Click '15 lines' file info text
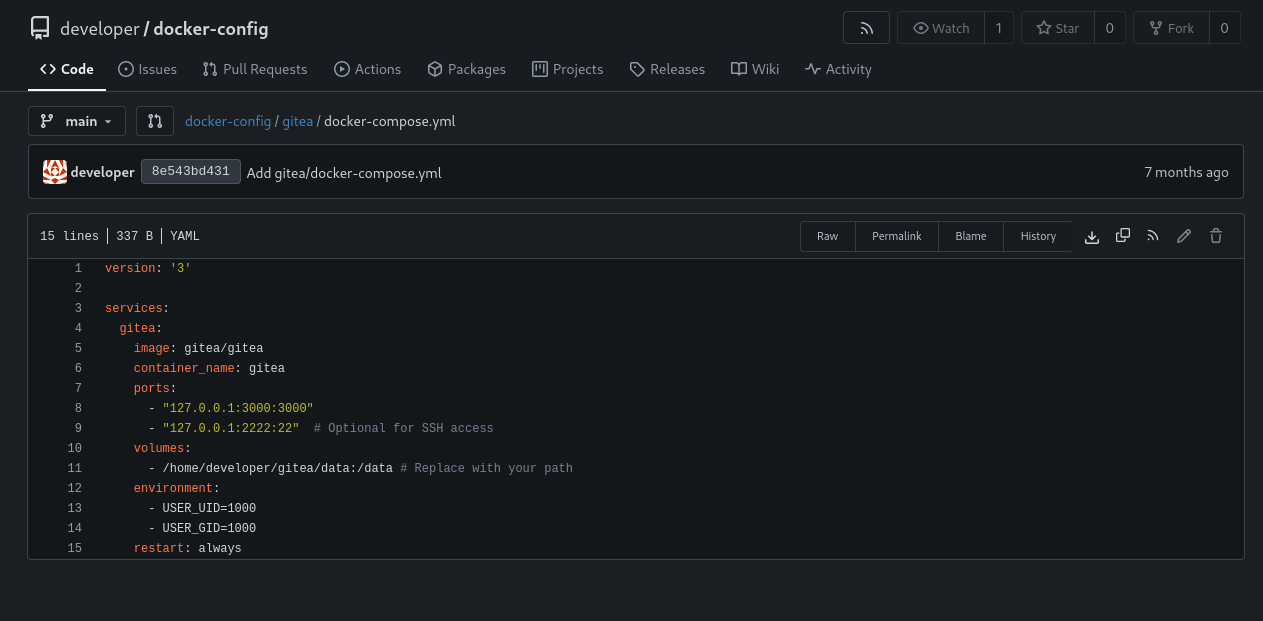The width and height of the screenshot is (1263, 621). coord(69,236)
